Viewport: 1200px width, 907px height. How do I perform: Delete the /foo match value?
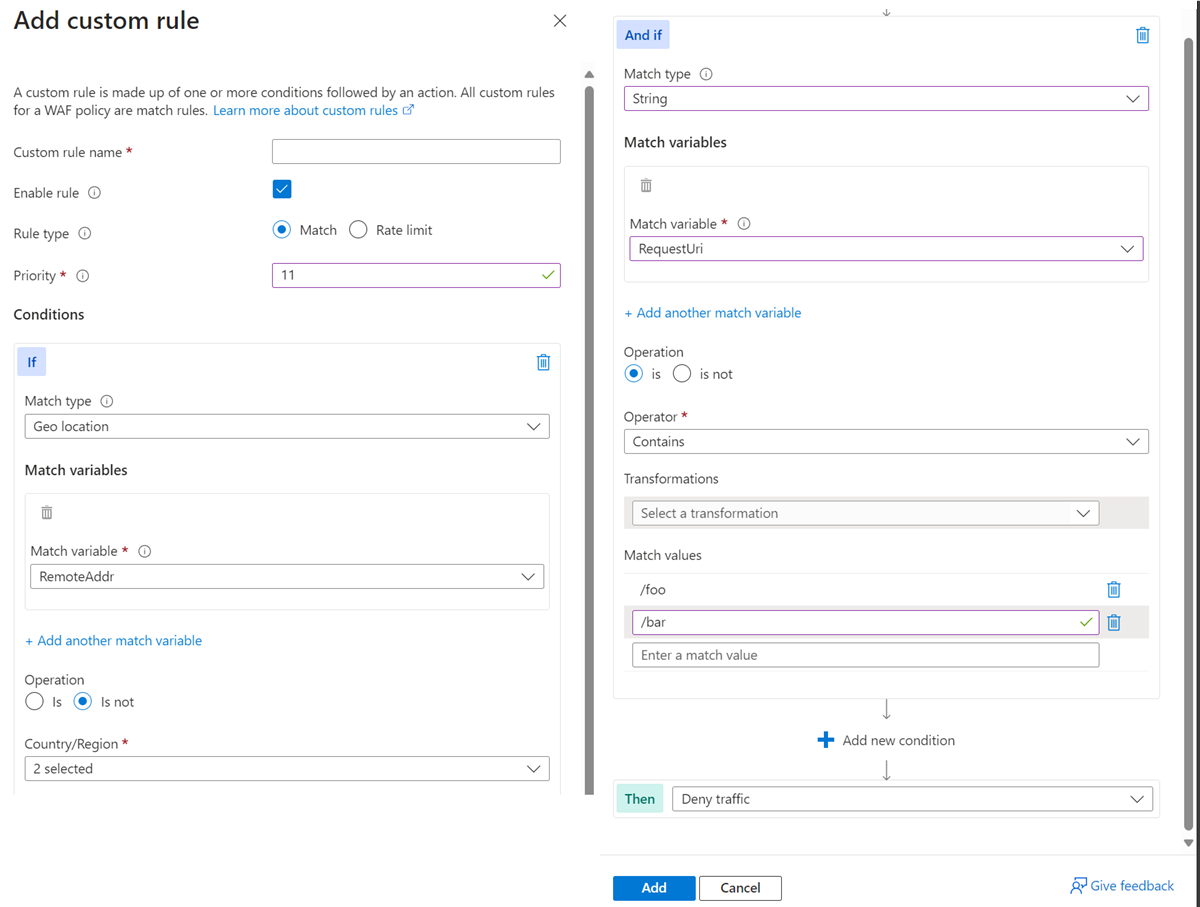point(1114,590)
